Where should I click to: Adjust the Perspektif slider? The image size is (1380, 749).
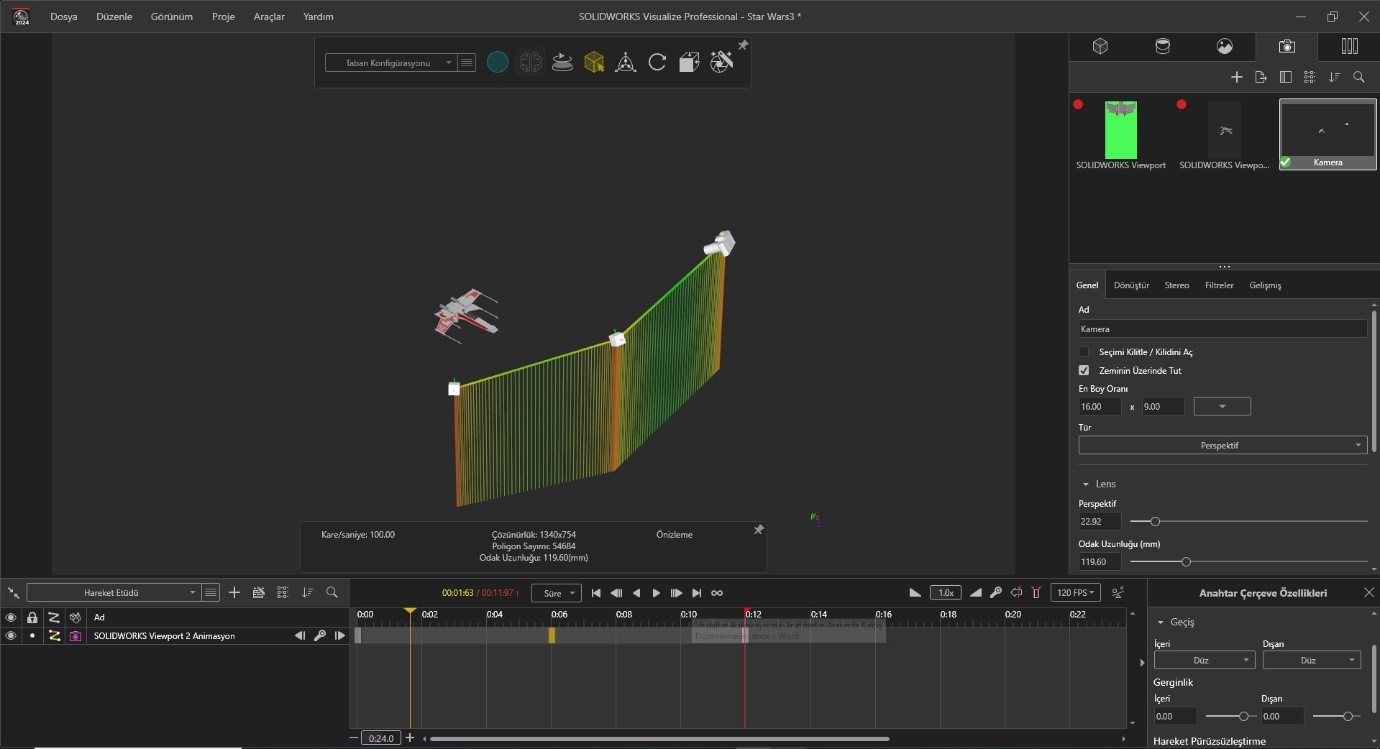tap(1155, 522)
